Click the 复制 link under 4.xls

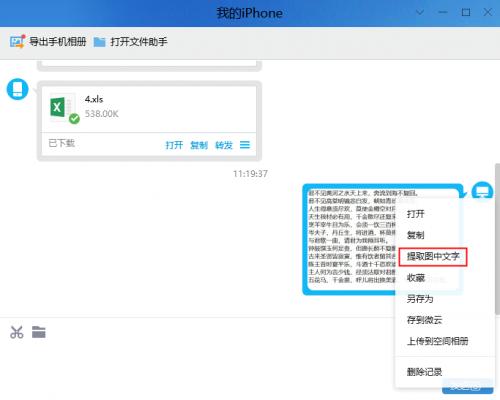[199, 145]
